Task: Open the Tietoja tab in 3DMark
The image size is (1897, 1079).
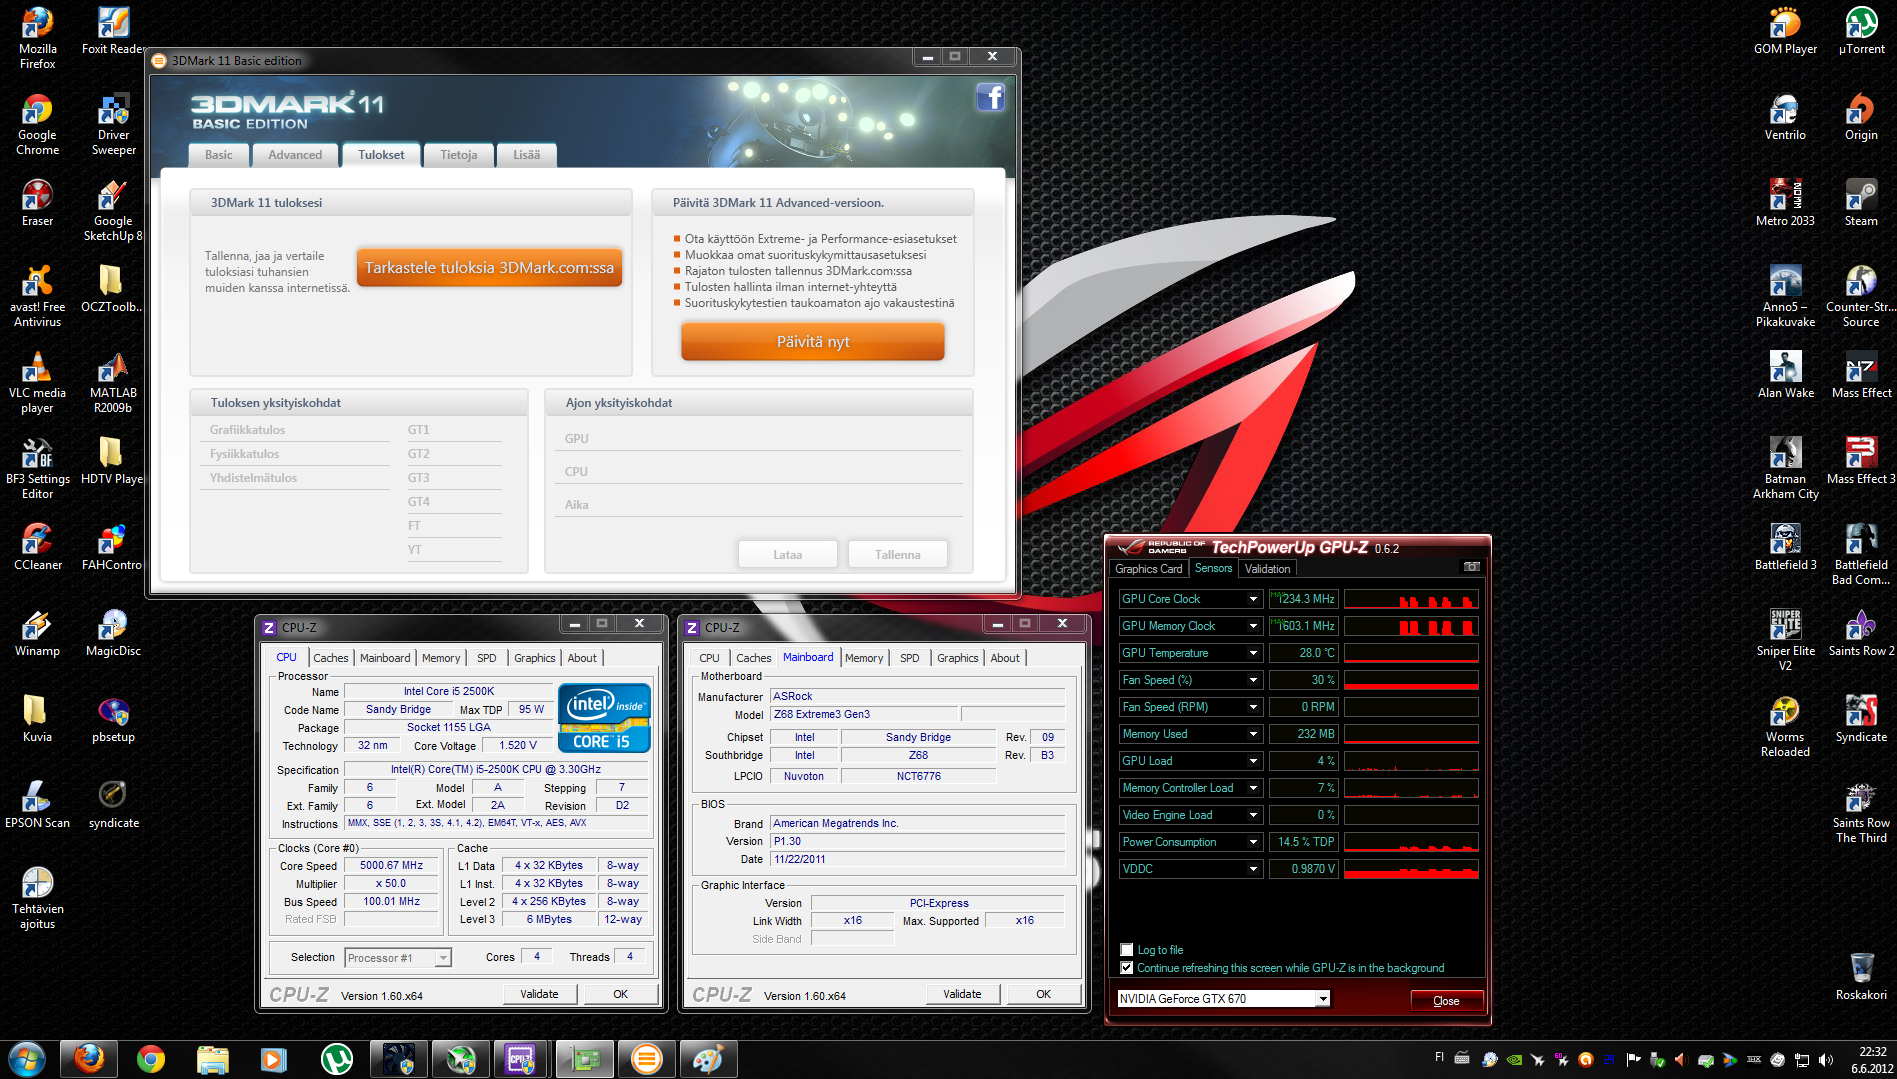Action: pos(458,155)
